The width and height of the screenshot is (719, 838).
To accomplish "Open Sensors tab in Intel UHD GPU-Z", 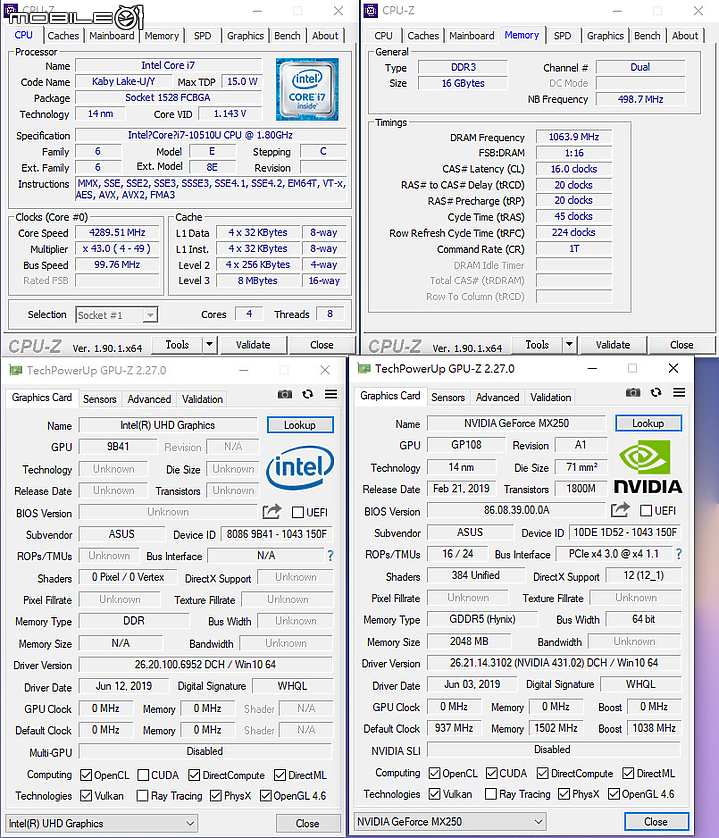I will (x=99, y=399).
